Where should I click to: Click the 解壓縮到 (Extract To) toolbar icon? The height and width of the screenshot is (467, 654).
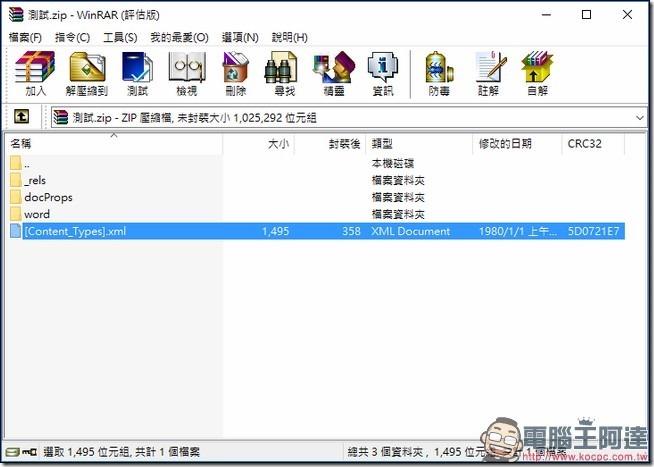point(87,73)
